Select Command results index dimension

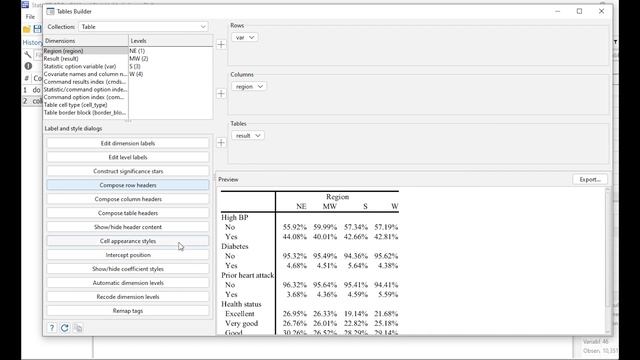coord(85,82)
